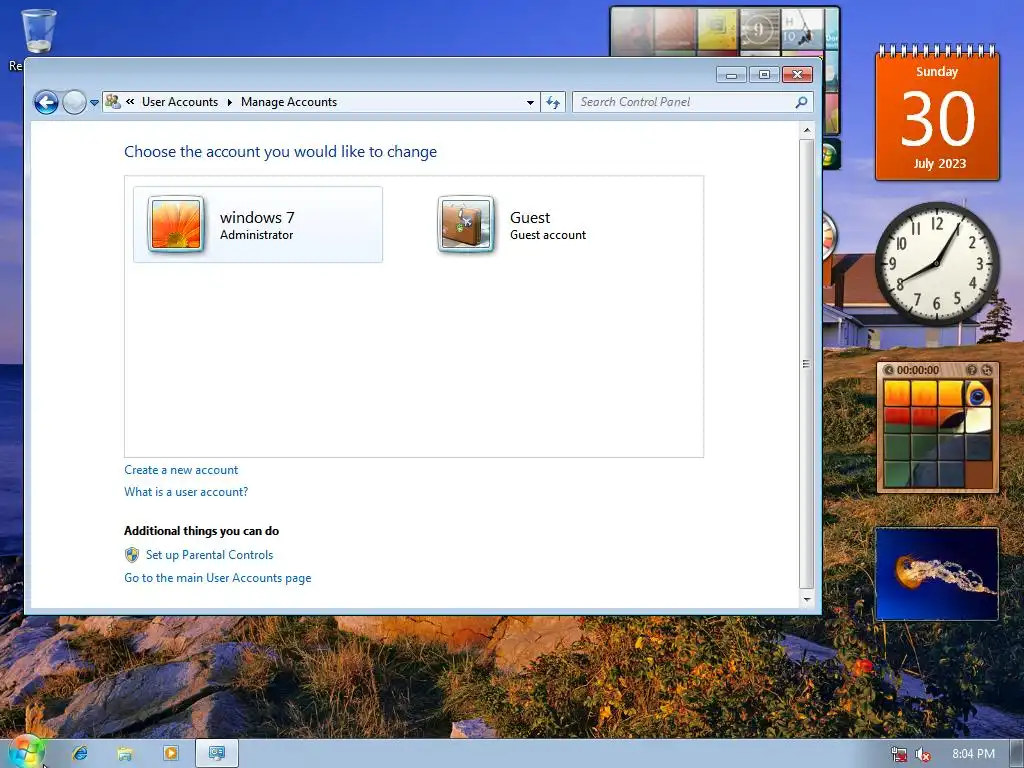This screenshot has width=1024, height=768.
Task: Open Windows Media Player from taskbar
Action: point(170,753)
